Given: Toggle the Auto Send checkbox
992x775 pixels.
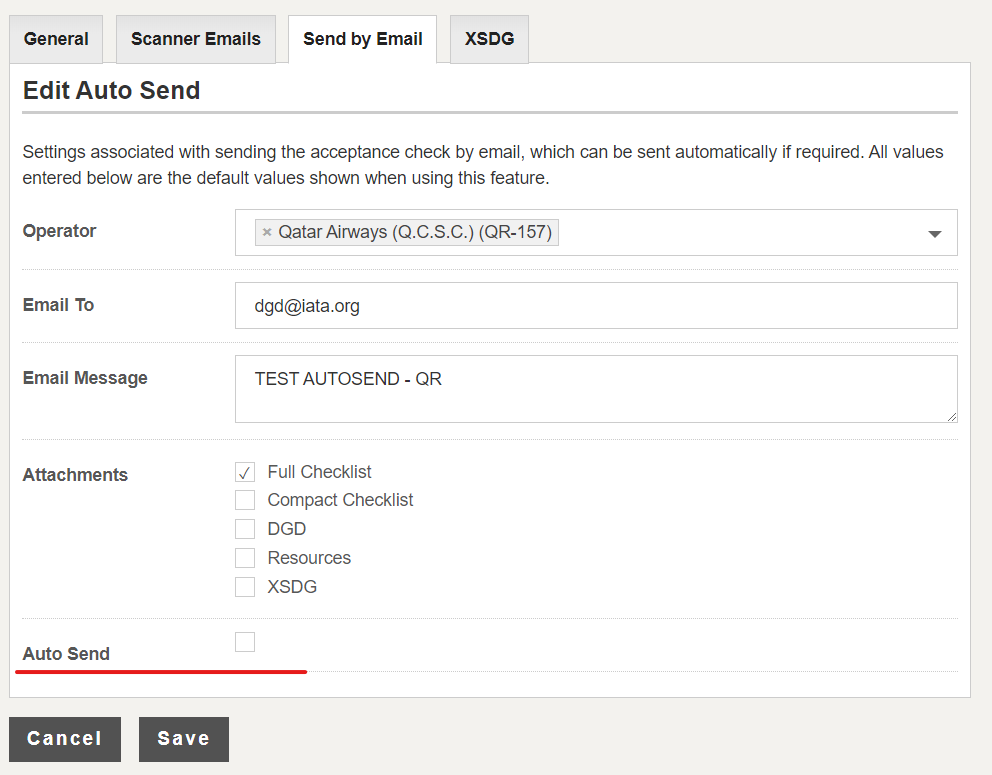Looking at the screenshot, I should pos(245,642).
